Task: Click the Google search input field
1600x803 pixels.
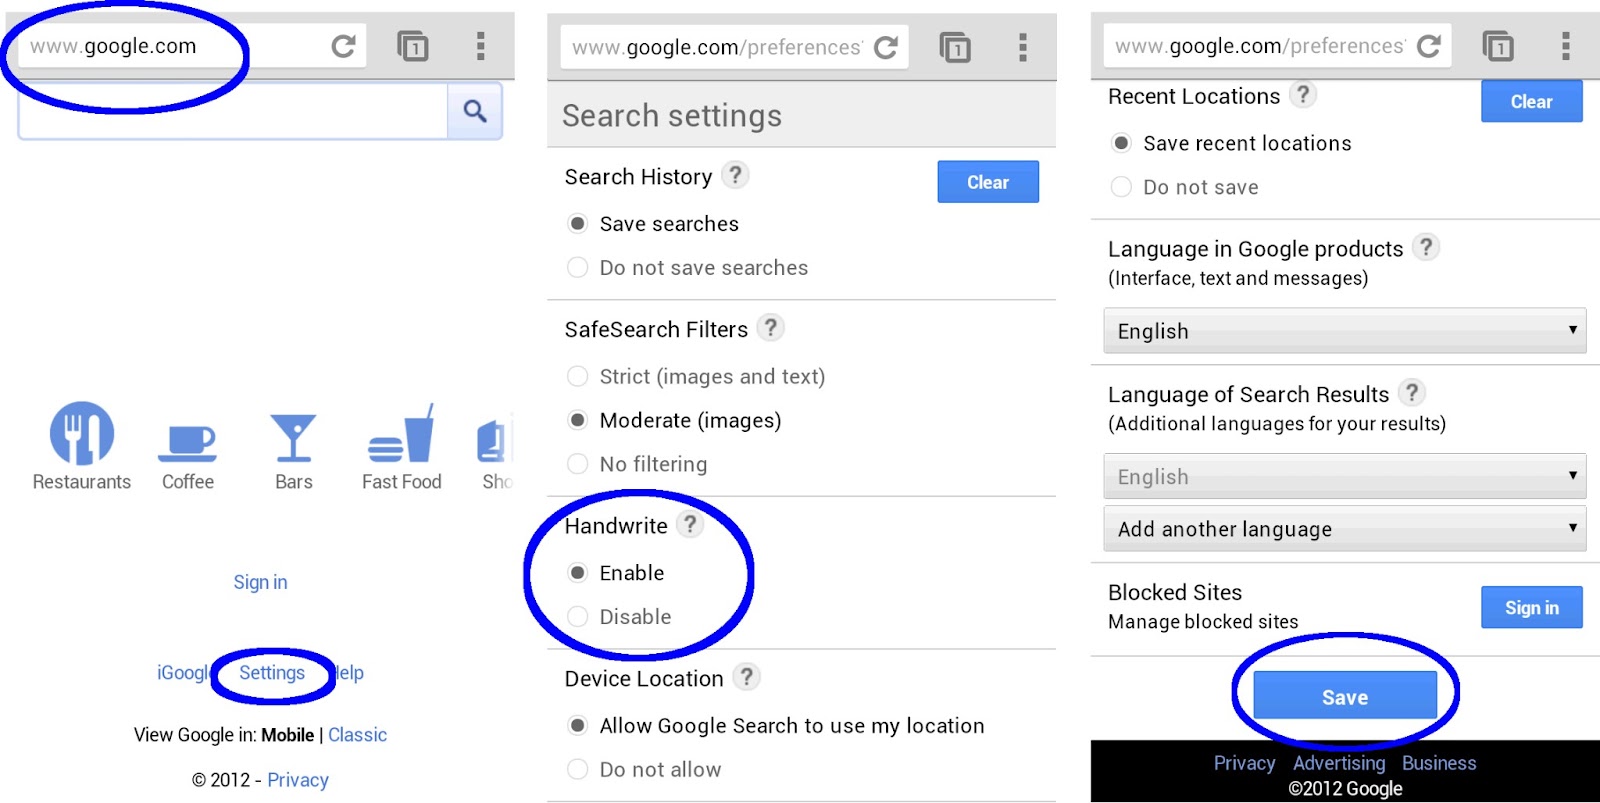Action: (x=232, y=111)
